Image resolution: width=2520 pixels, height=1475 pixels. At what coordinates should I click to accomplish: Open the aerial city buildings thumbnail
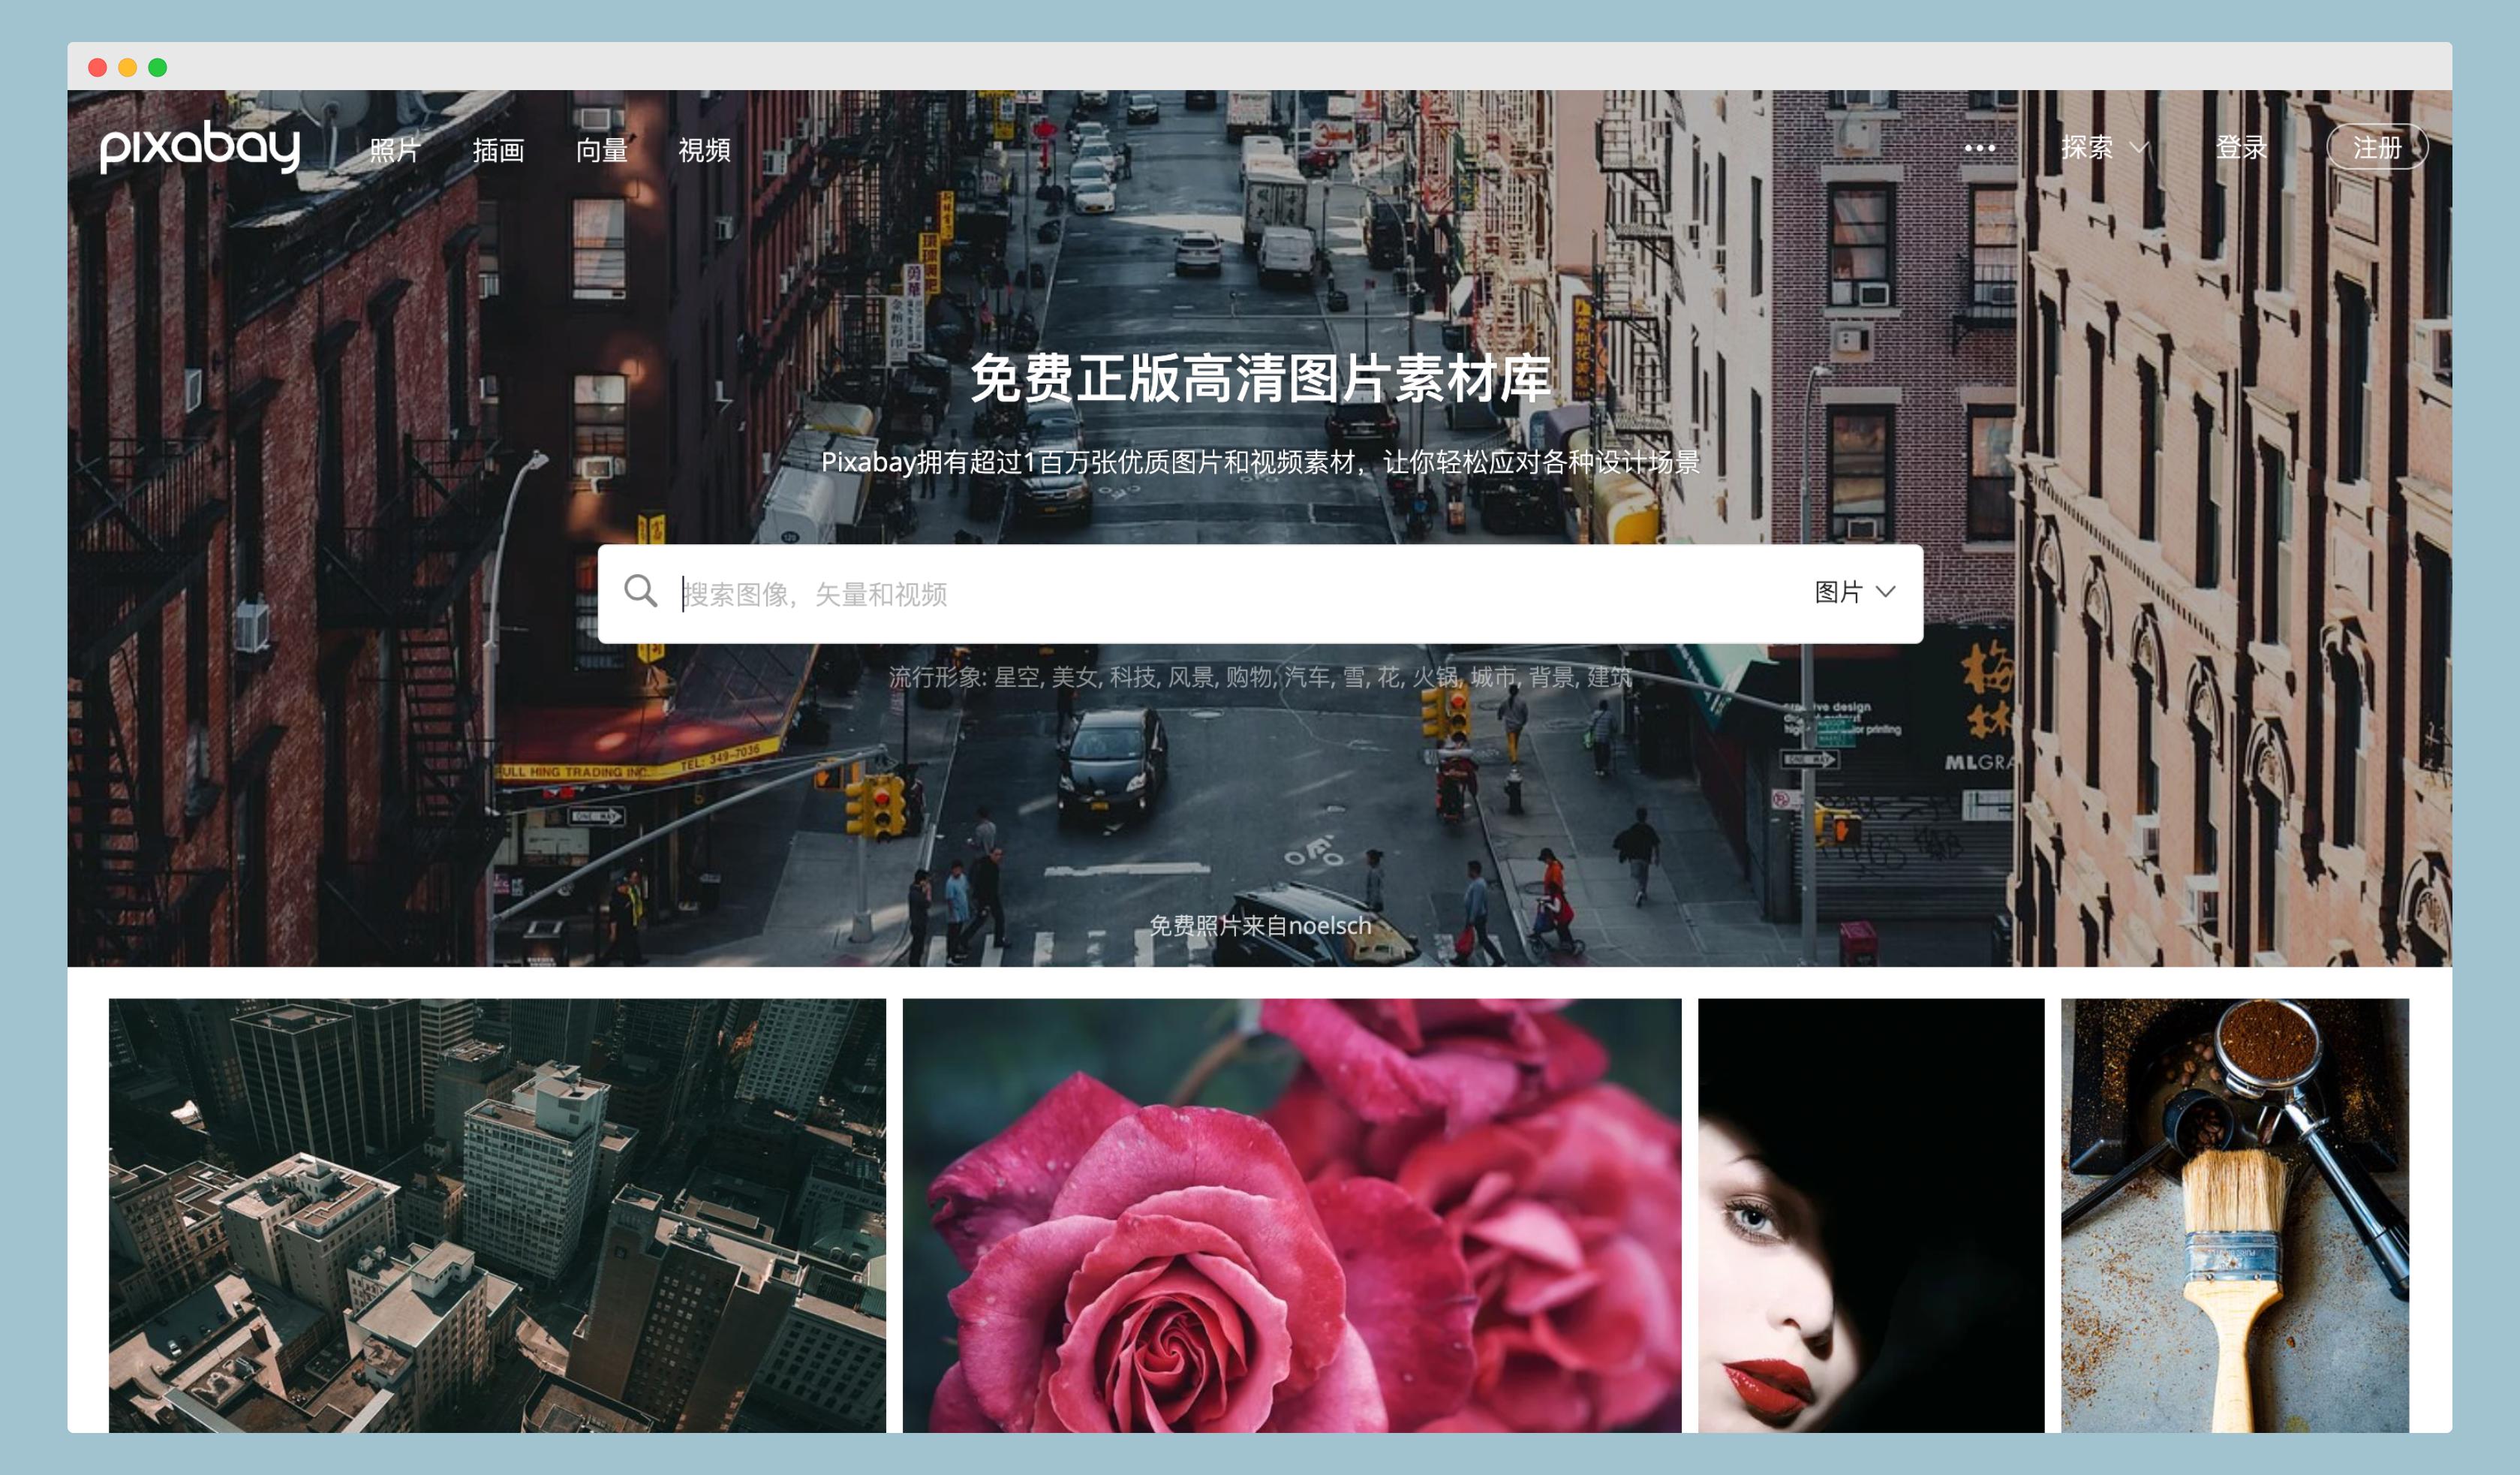[x=497, y=1214]
